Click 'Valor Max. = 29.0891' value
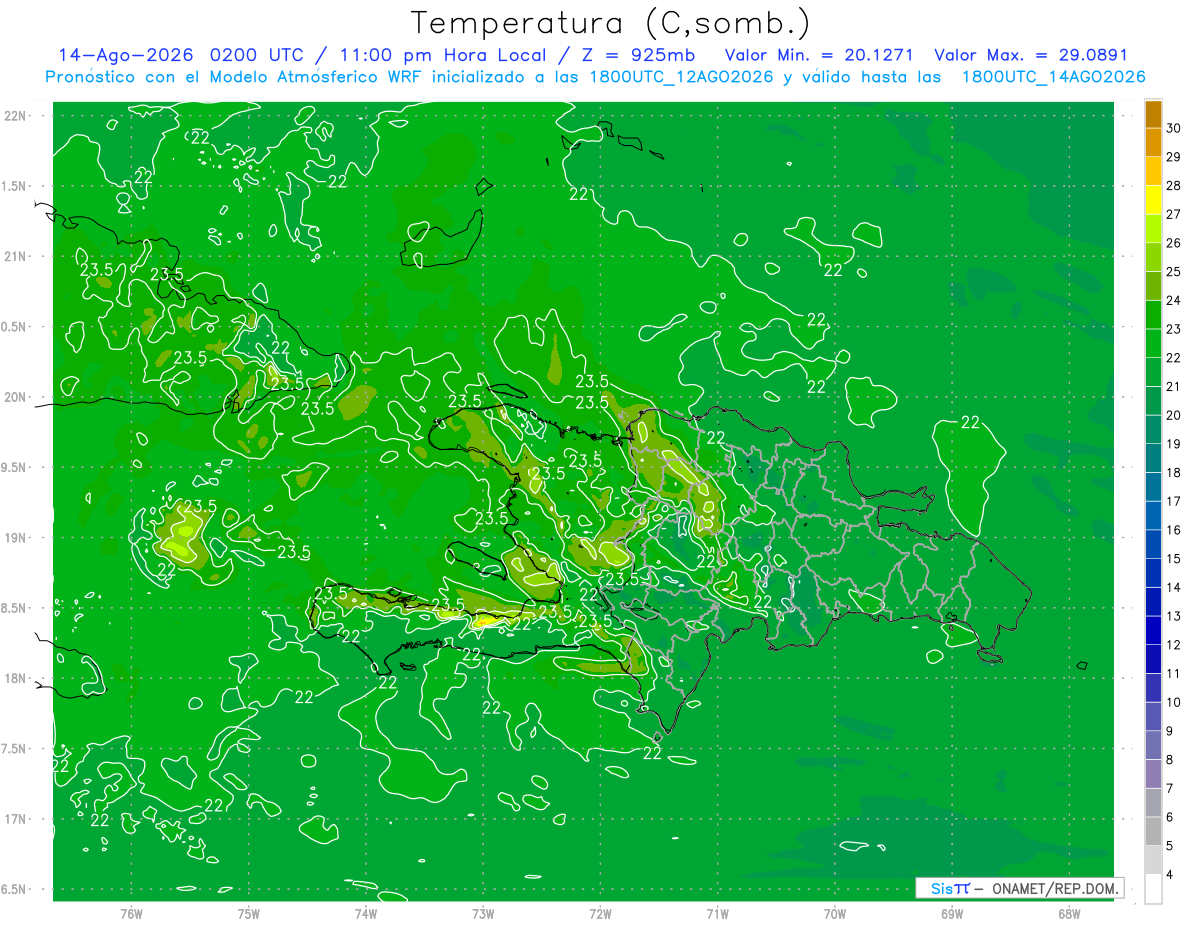1200x927 pixels. tap(1031, 55)
